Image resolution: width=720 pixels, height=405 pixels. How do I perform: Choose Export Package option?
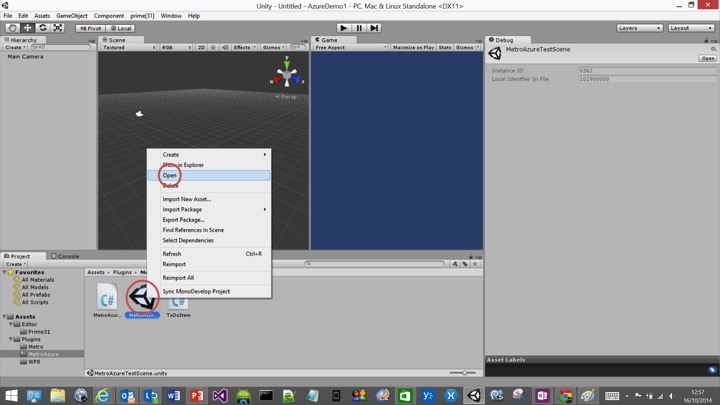(x=209, y=220)
